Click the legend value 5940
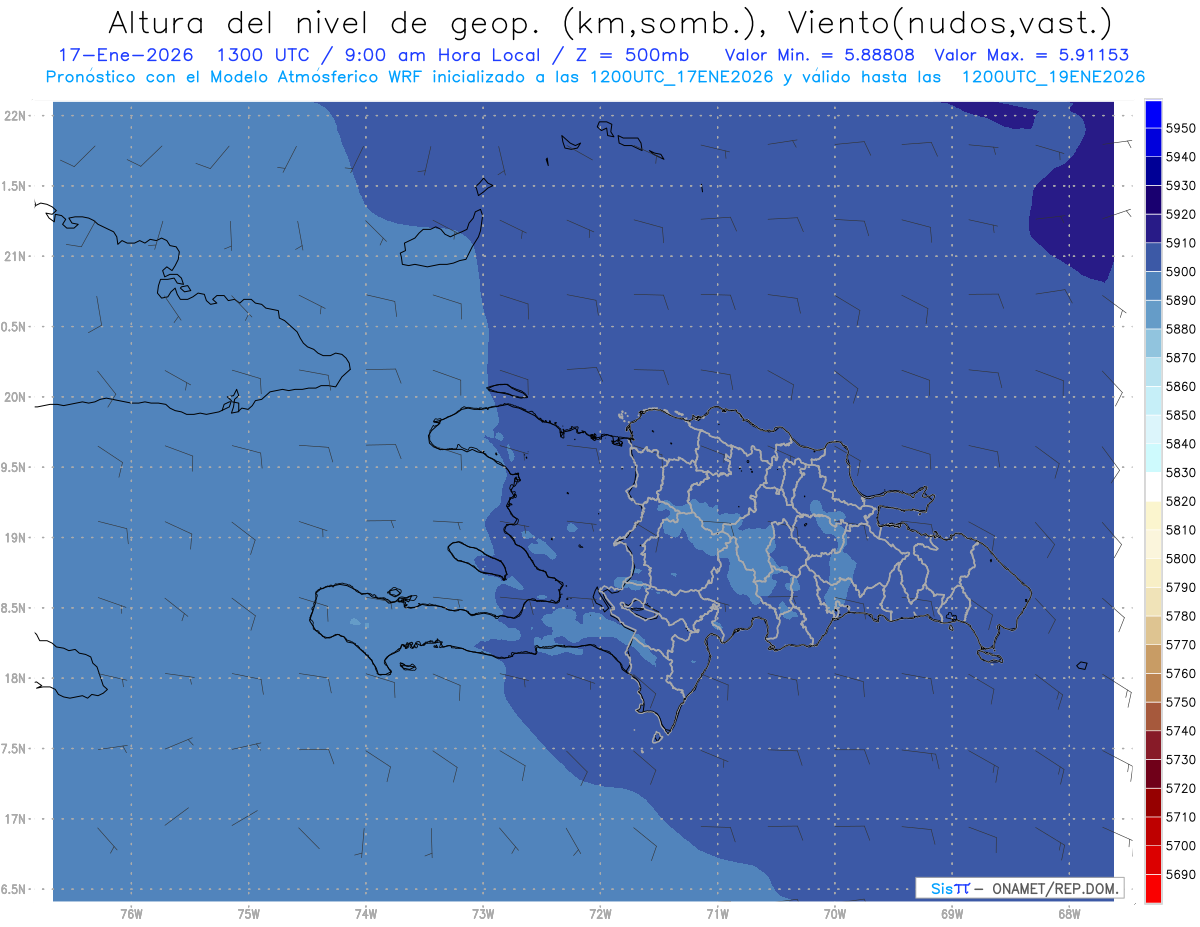 1180,157
